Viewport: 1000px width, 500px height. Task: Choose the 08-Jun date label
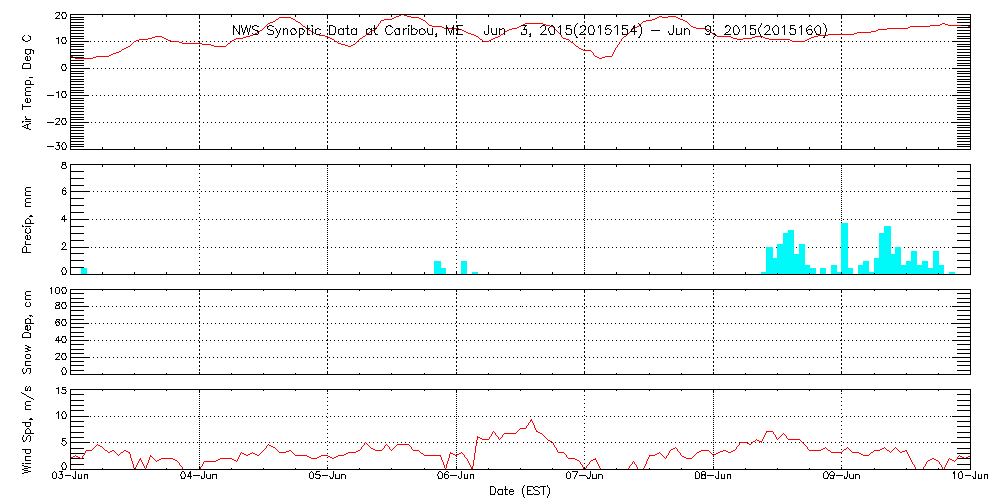click(x=713, y=477)
